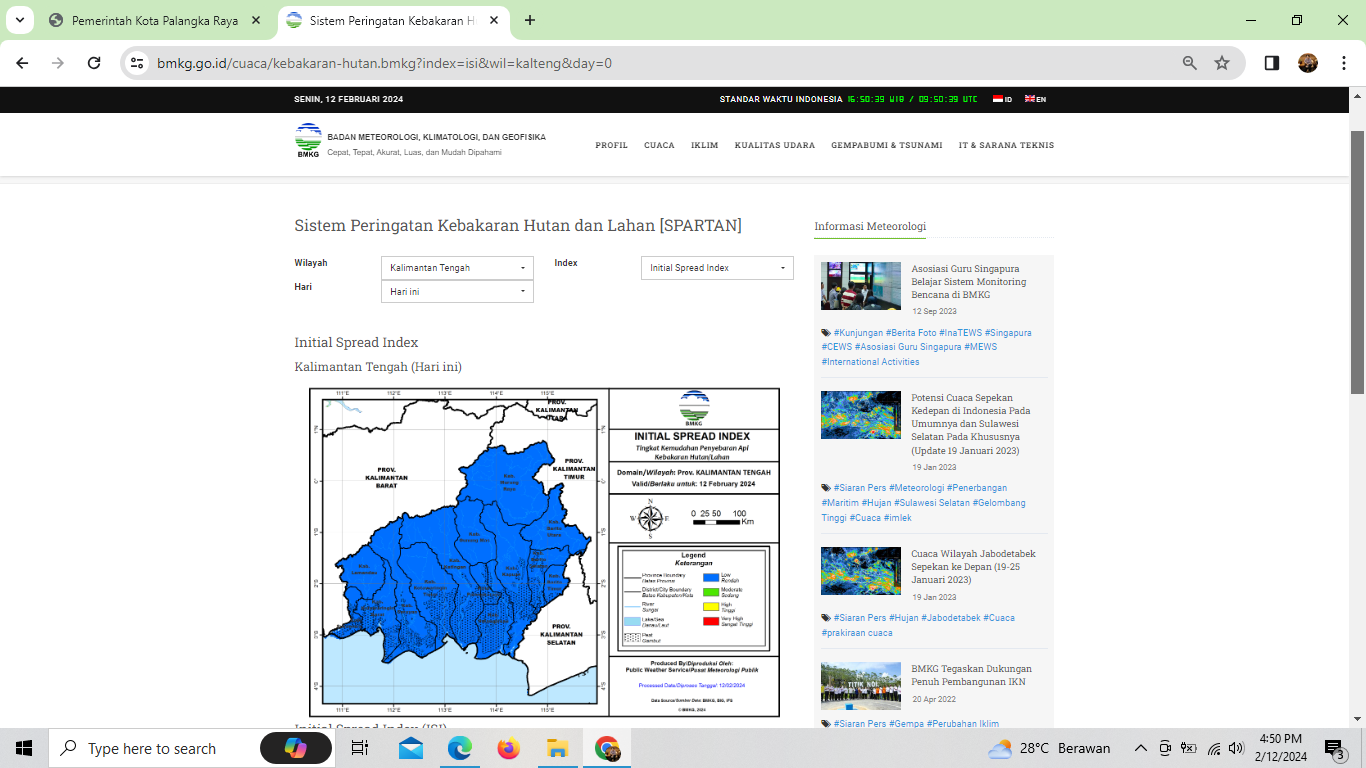The width and height of the screenshot is (1366, 768).
Task: Click the #Kunjungan hashtag link
Action: (x=858, y=332)
